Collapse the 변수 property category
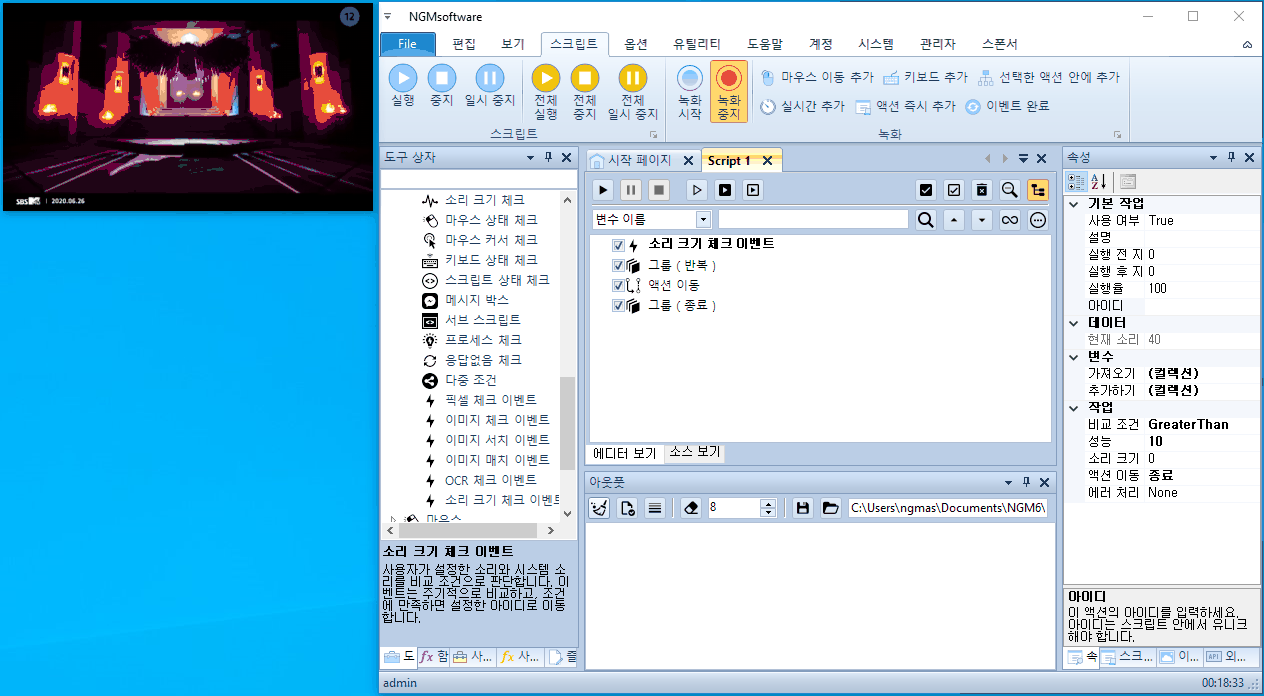1264x696 pixels. [1075, 356]
